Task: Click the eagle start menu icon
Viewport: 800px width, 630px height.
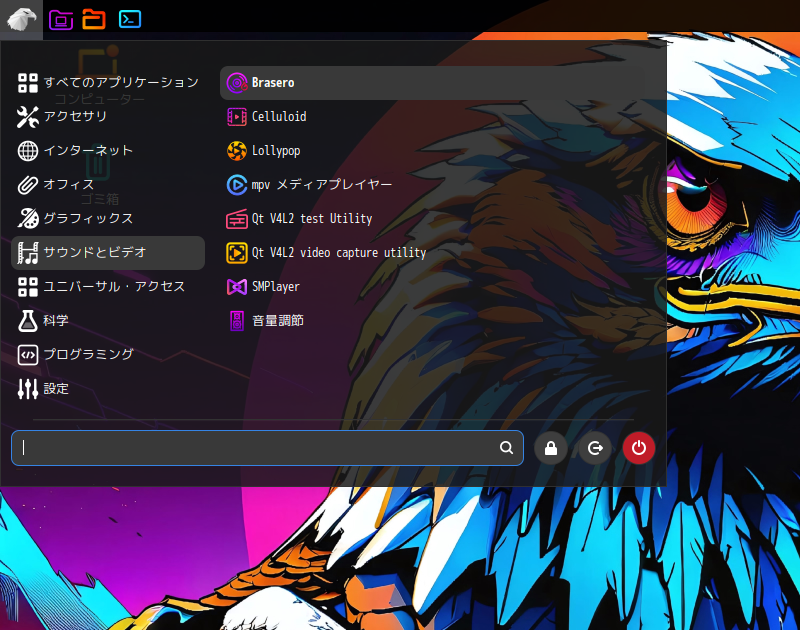Action: tap(21, 19)
